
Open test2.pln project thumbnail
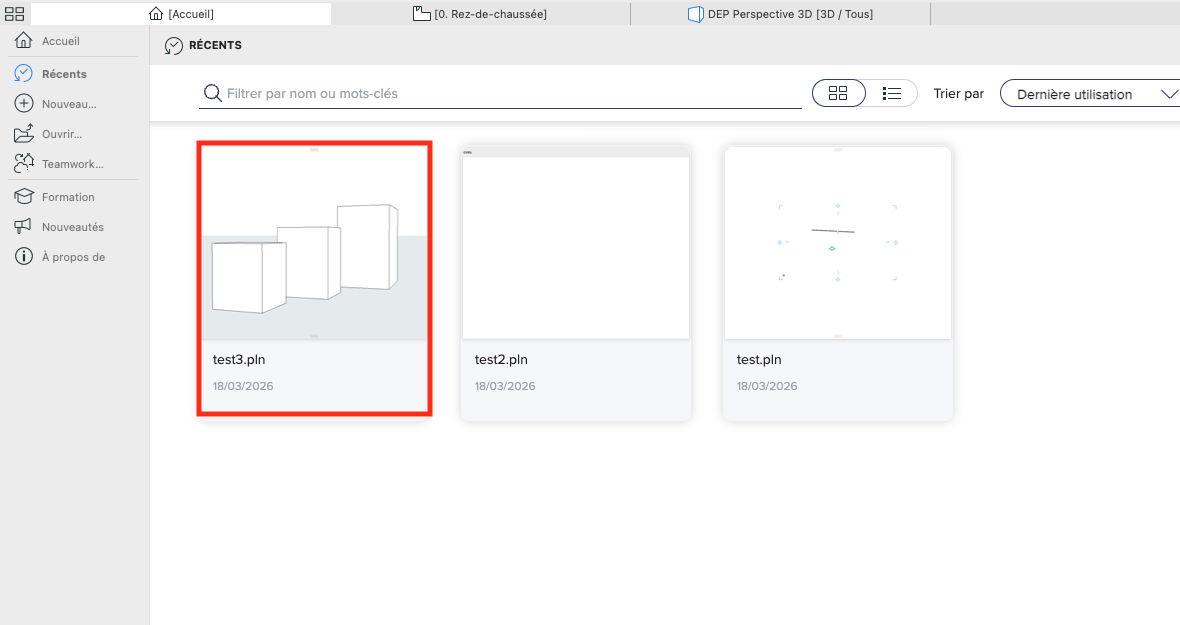point(576,242)
